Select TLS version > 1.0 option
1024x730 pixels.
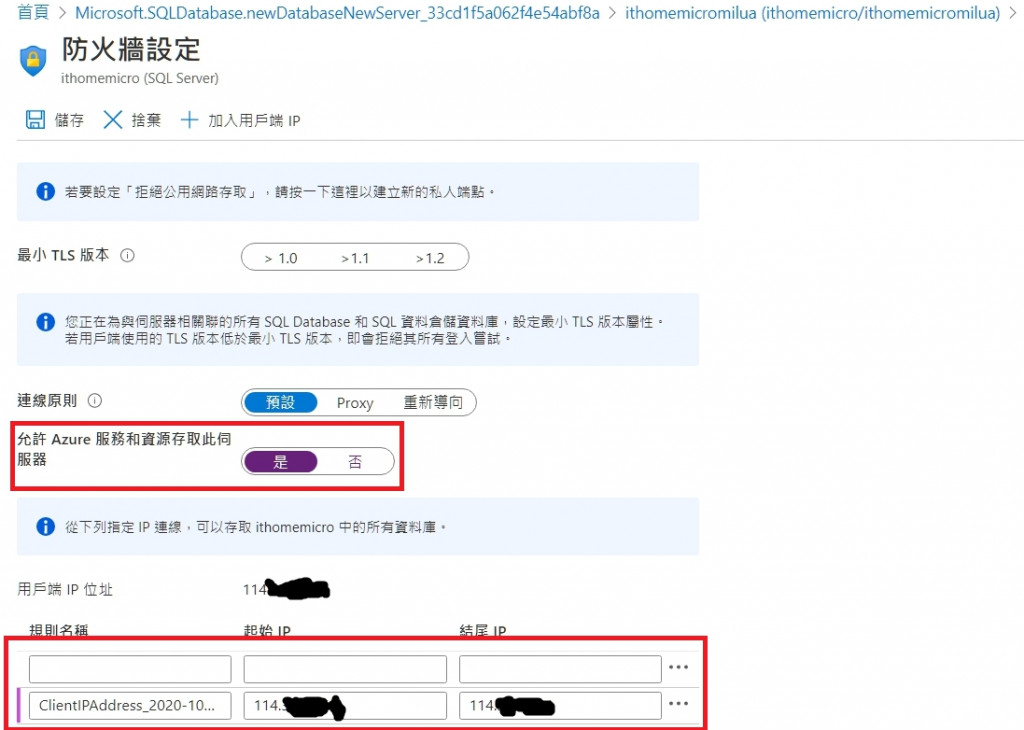[281, 258]
